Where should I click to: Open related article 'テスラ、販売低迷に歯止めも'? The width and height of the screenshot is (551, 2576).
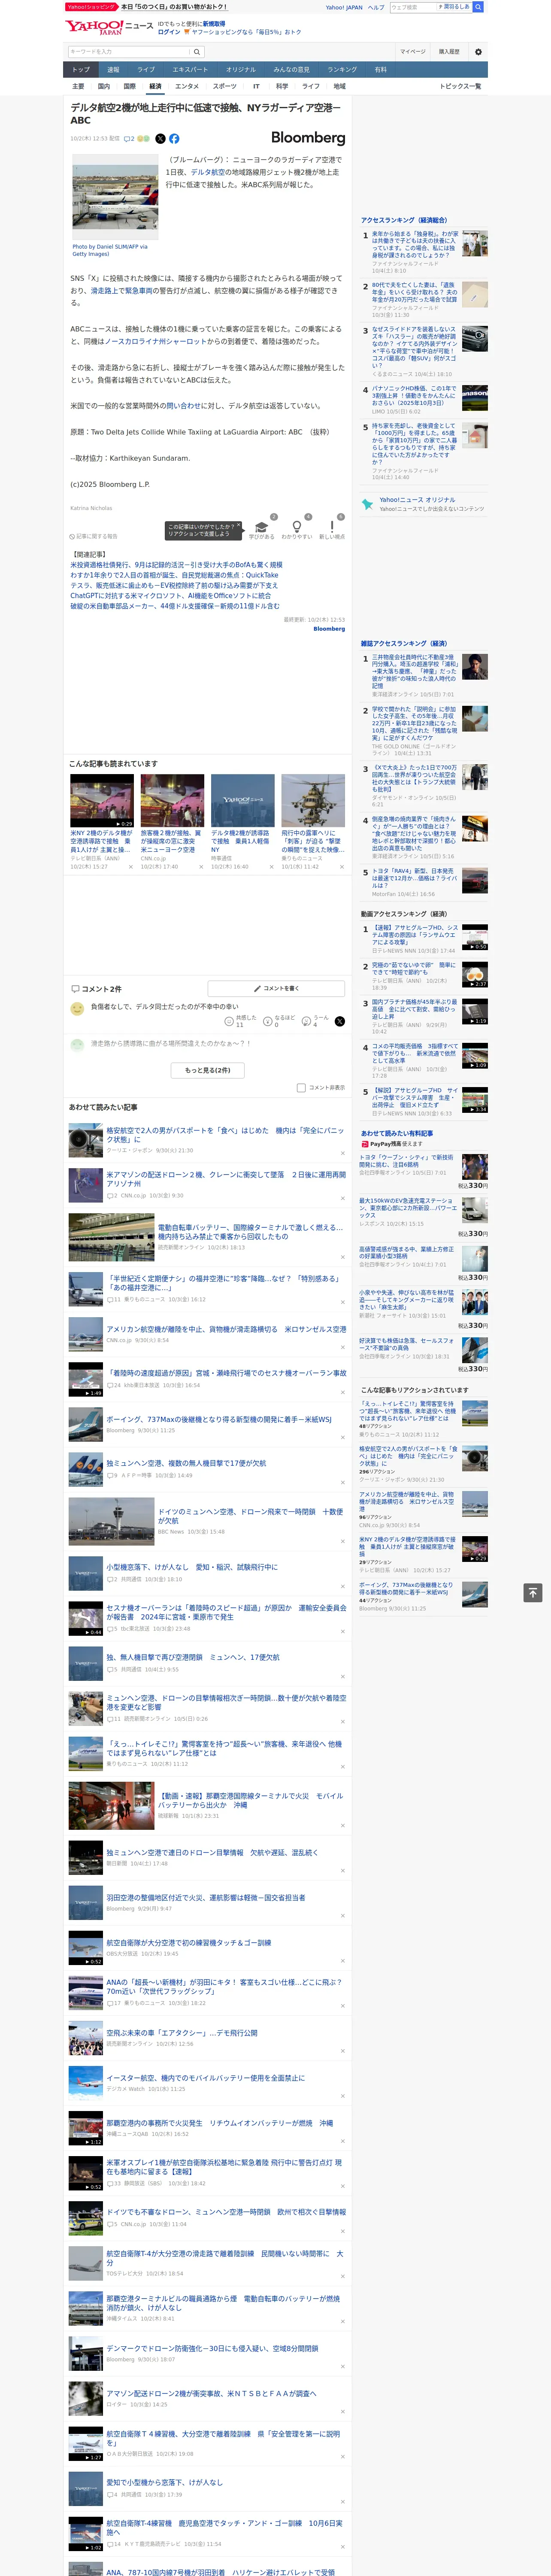pyautogui.click(x=174, y=585)
